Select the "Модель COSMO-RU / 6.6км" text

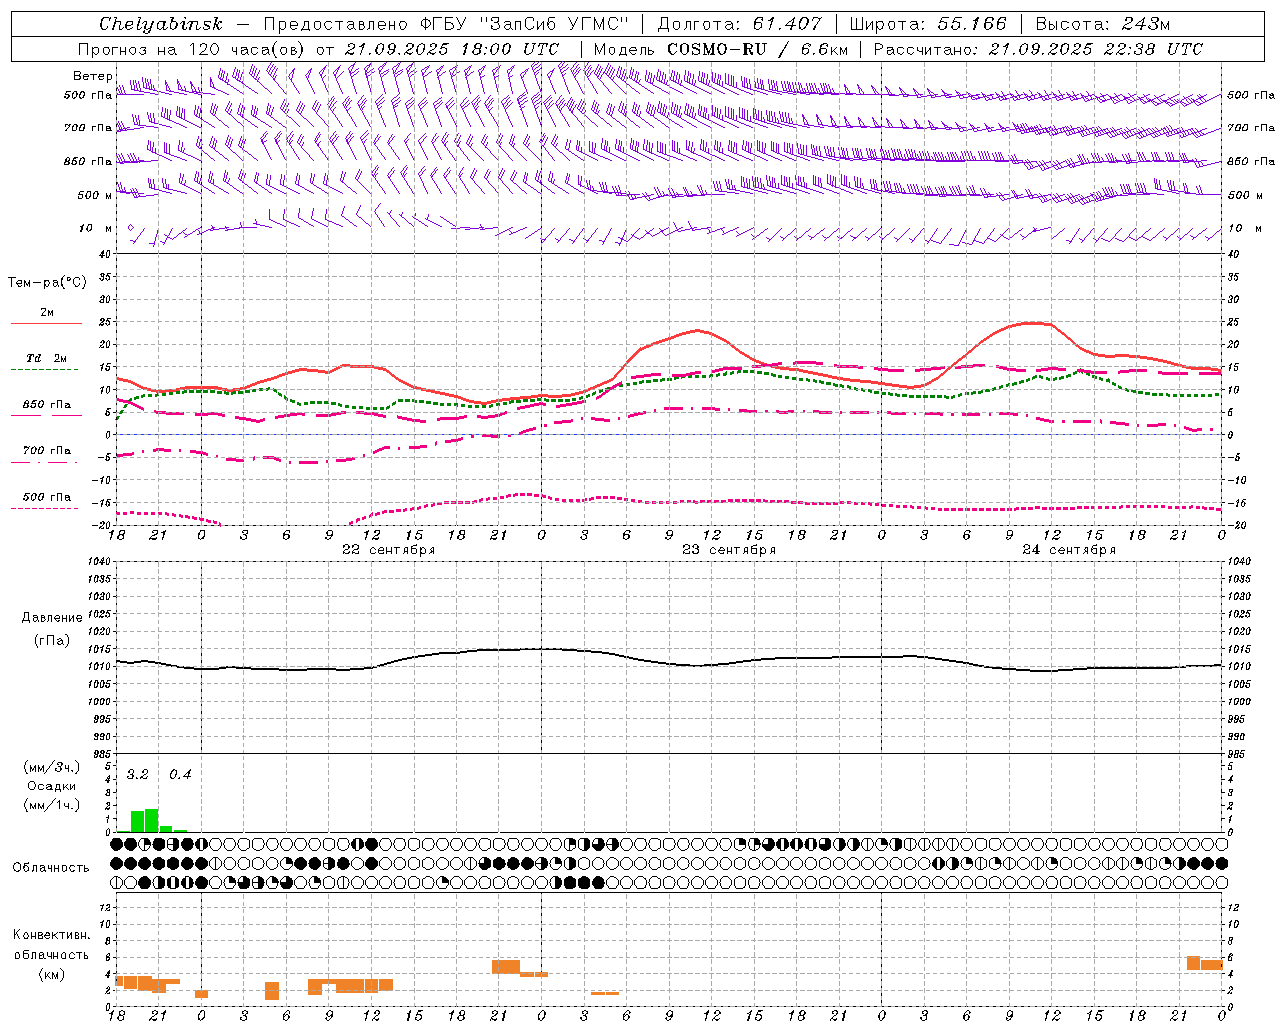tap(720, 49)
